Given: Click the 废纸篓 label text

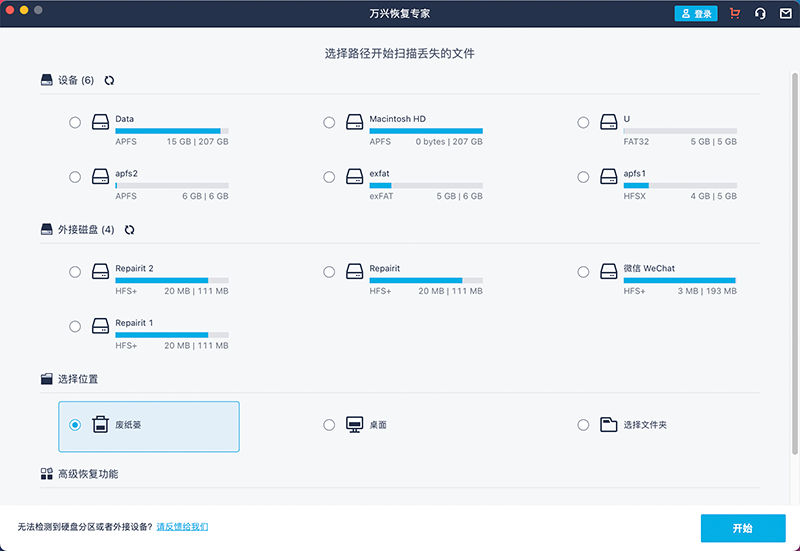Looking at the screenshot, I should pyautogui.click(x=128, y=425).
